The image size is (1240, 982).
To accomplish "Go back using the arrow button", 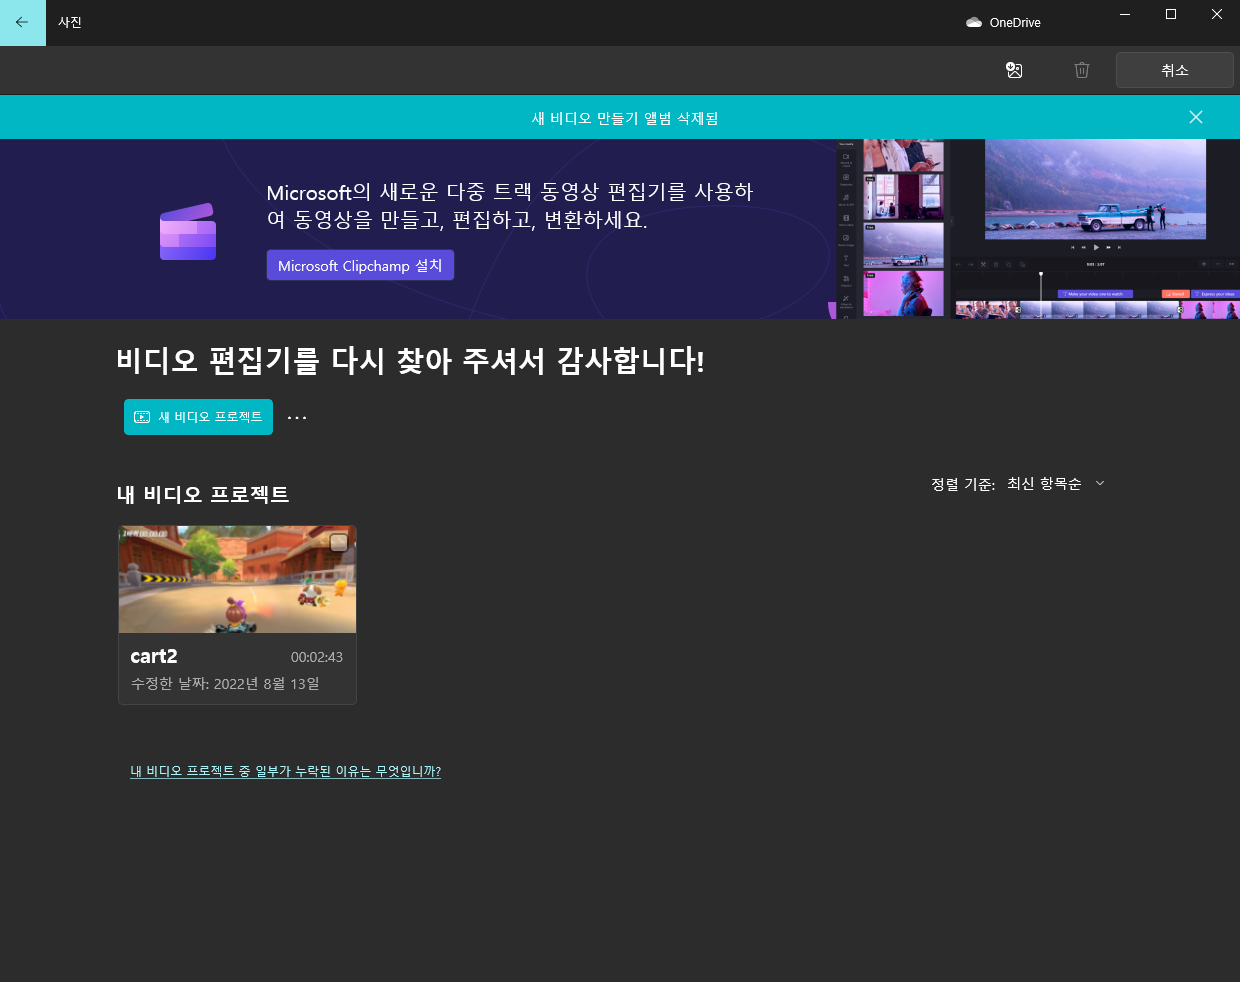I will coord(22,22).
